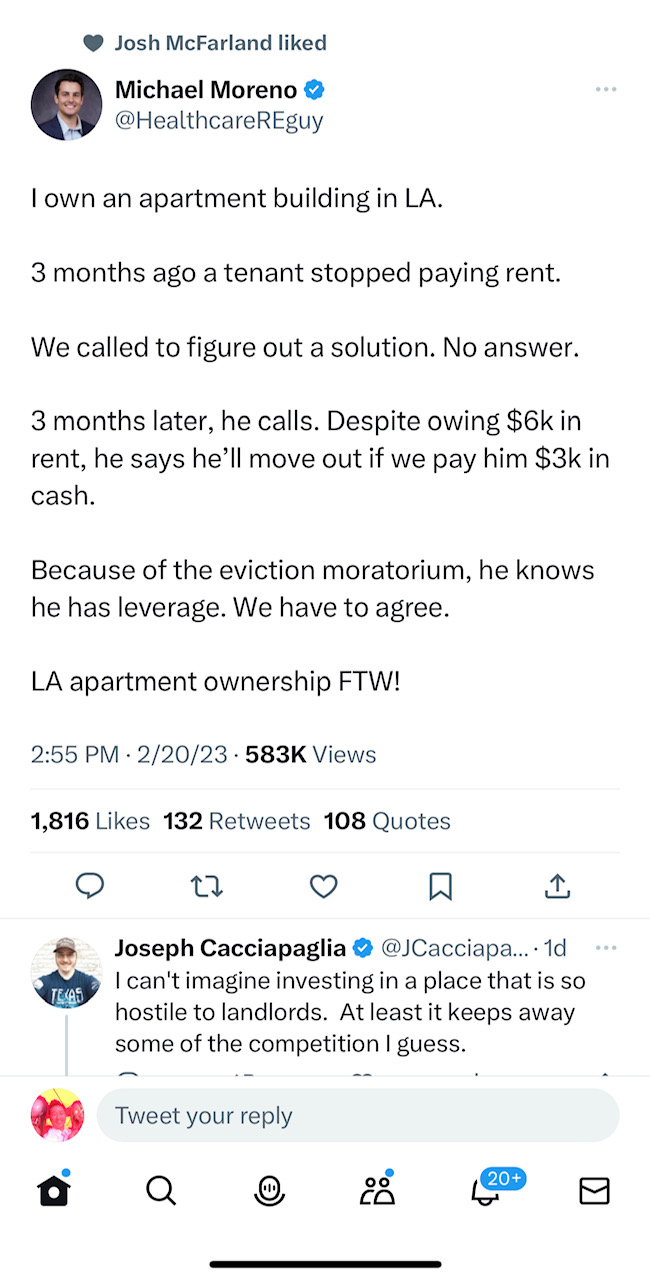This screenshot has height=1280, width=650.
Task: Share tweet via upload icon
Action: pyautogui.click(x=557, y=885)
